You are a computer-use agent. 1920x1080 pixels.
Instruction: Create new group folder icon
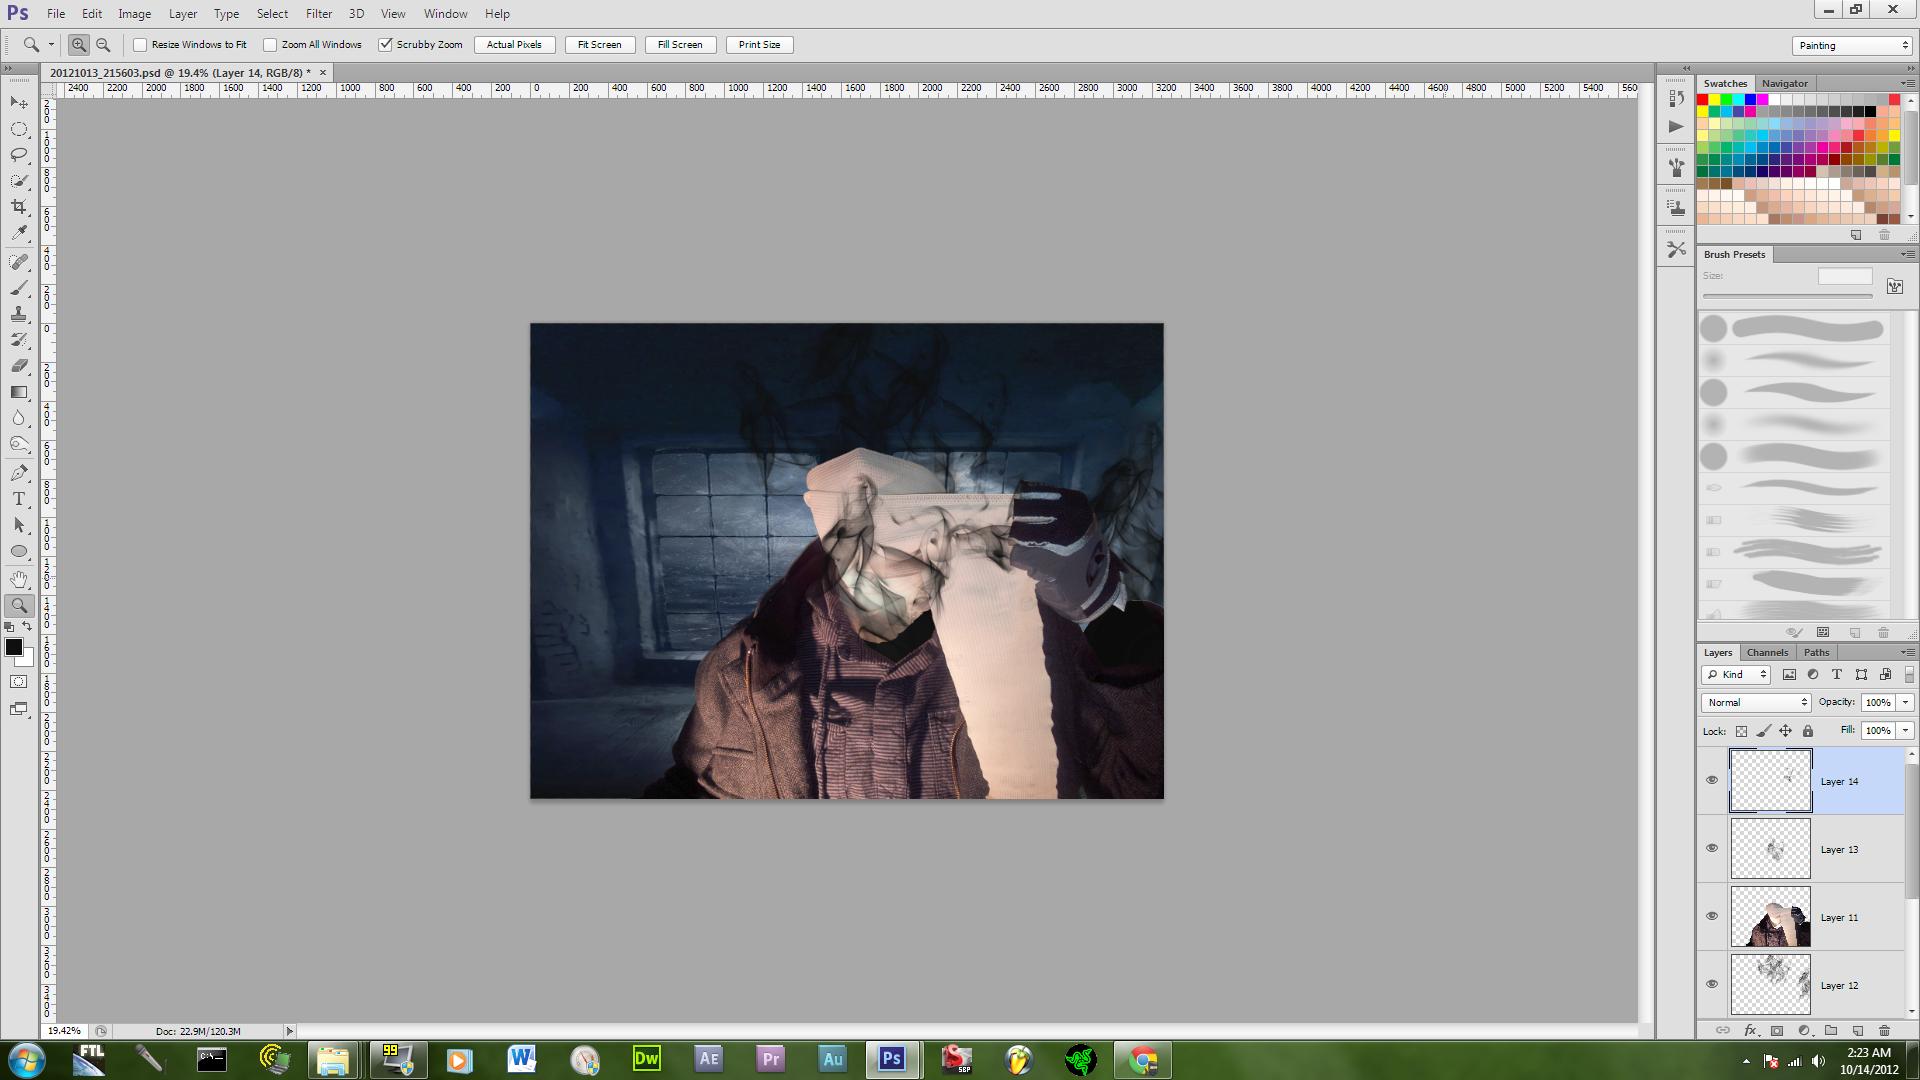[1831, 1030]
